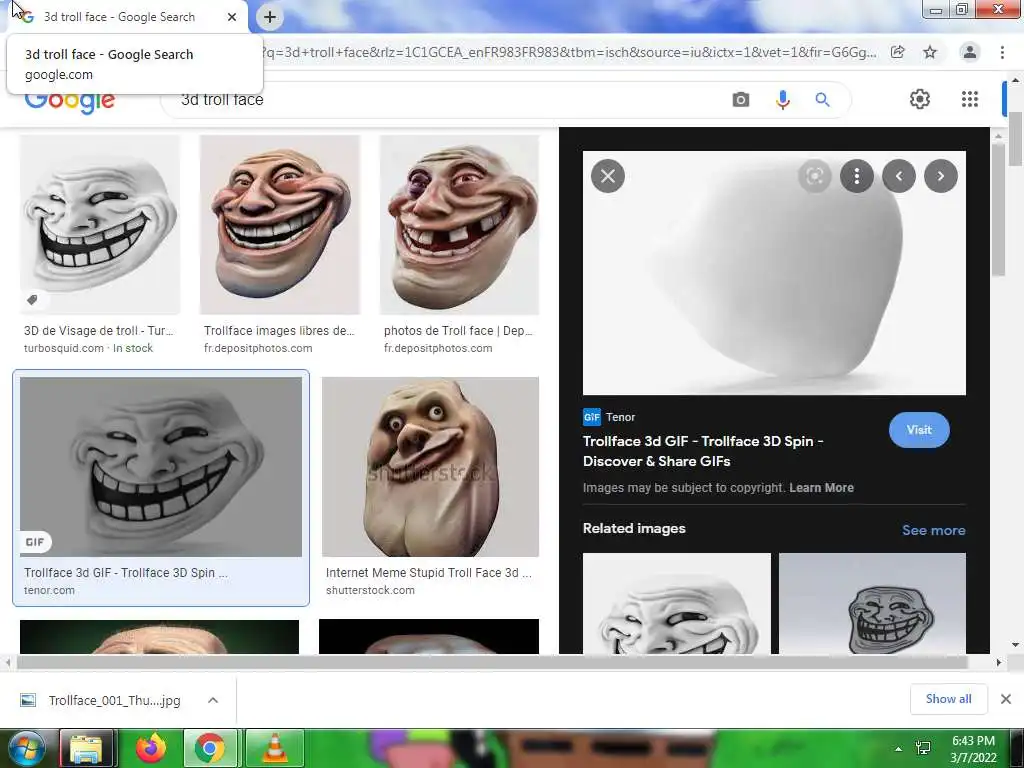
Task: Open the grey troll face related image
Action: tap(872, 603)
